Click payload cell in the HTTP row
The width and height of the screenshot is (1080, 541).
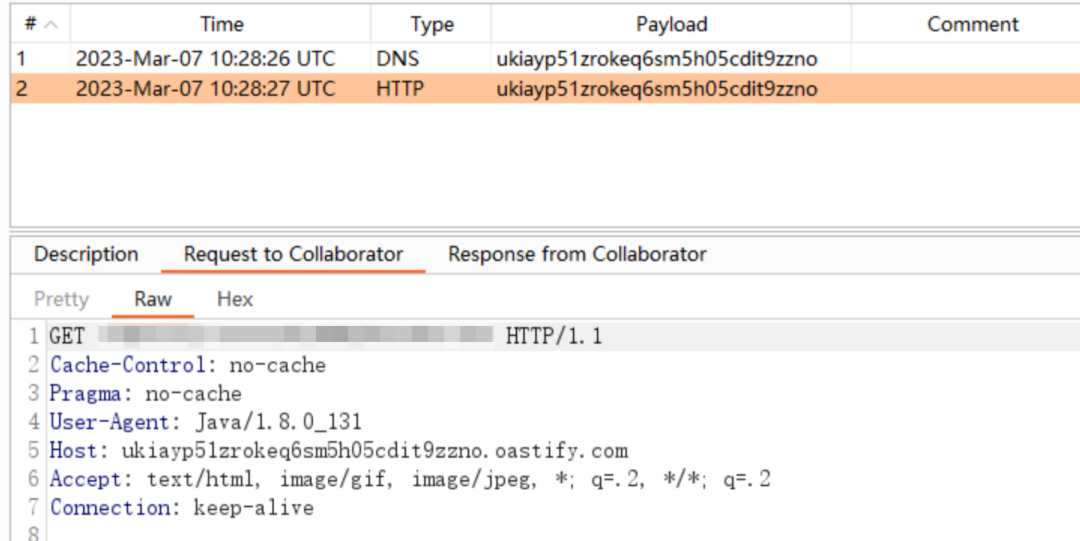pyautogui.click(x=671, y=89)
